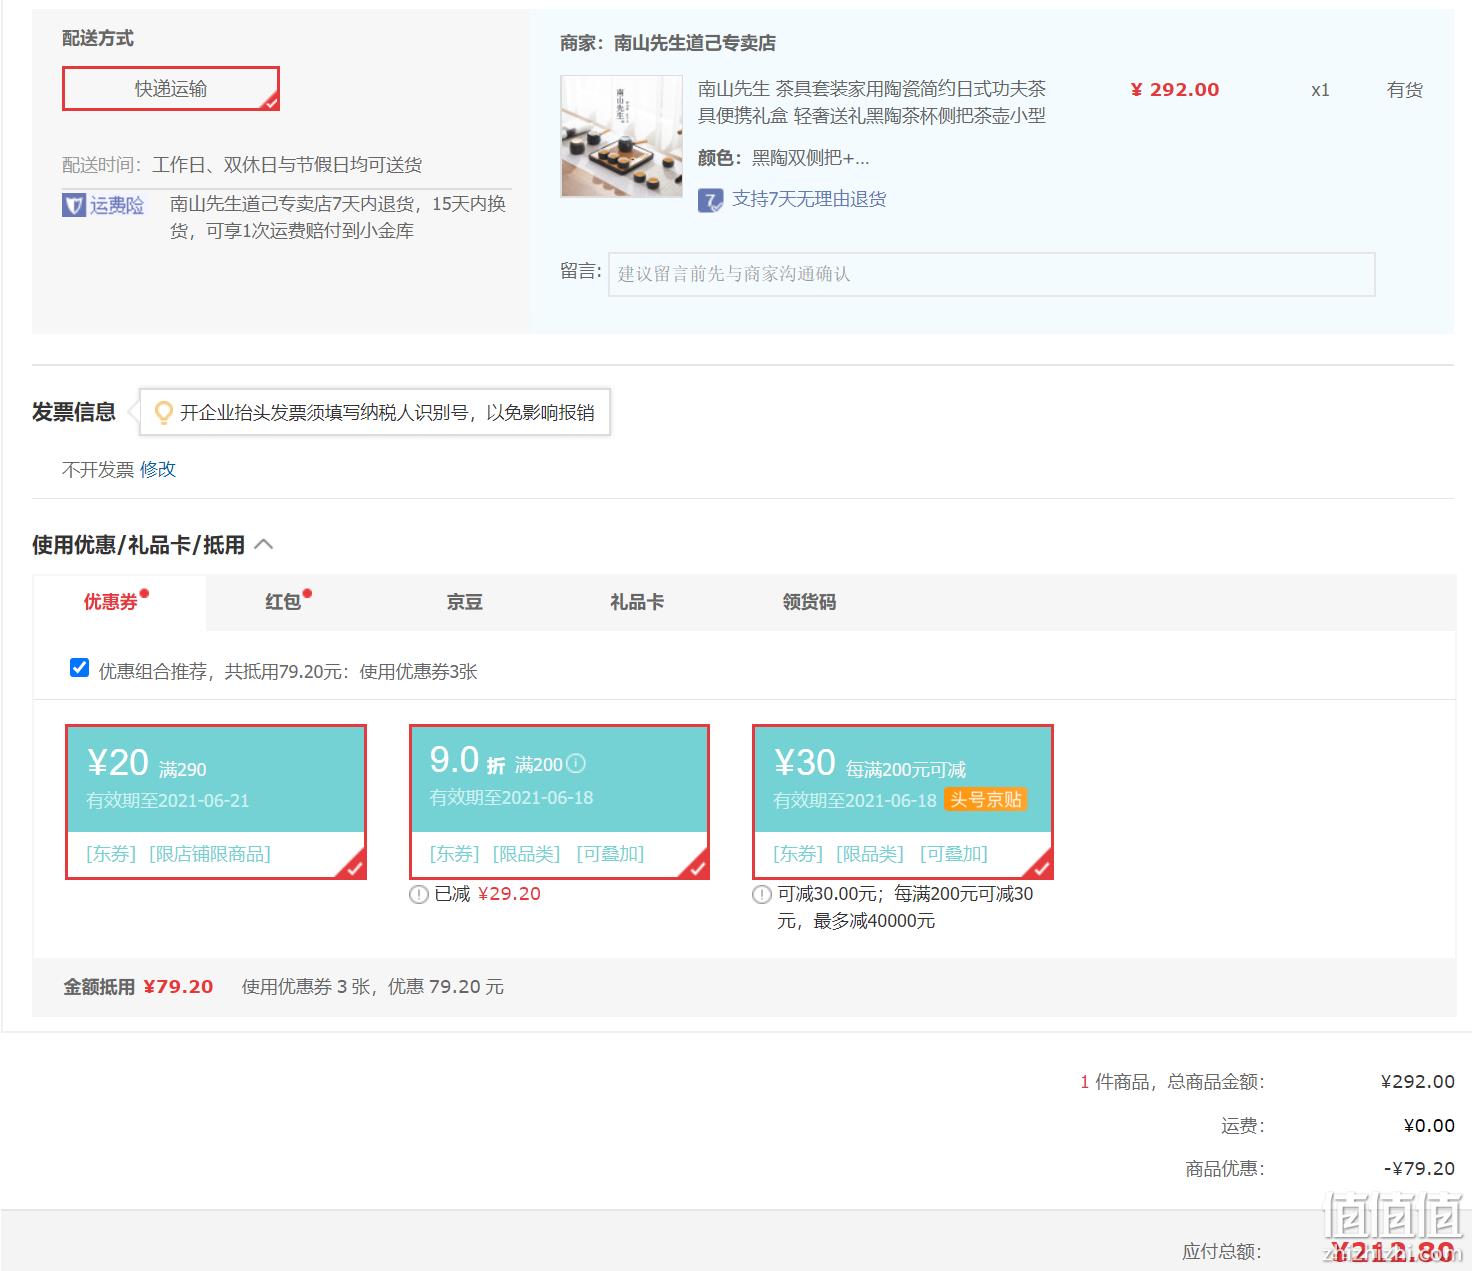Click the 总商品金额 ¥292.00 value
1472x1271 pixels.
tap(1418, 1081)
